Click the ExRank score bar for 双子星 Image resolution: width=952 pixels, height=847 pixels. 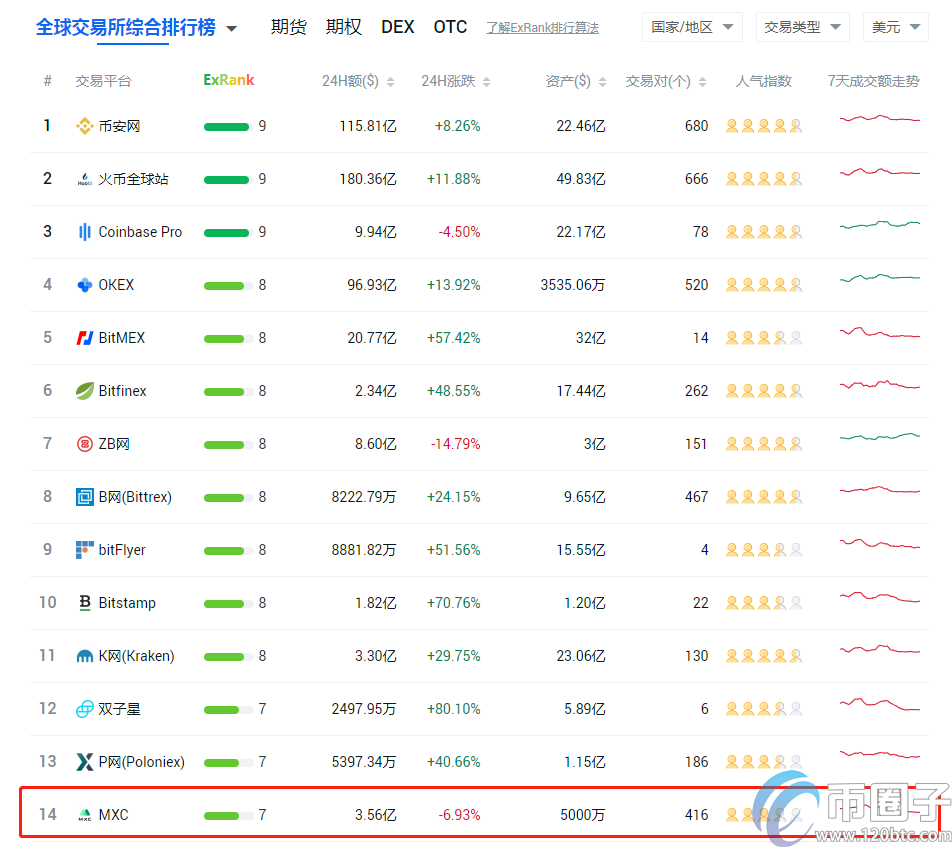(x=228, y=710)
